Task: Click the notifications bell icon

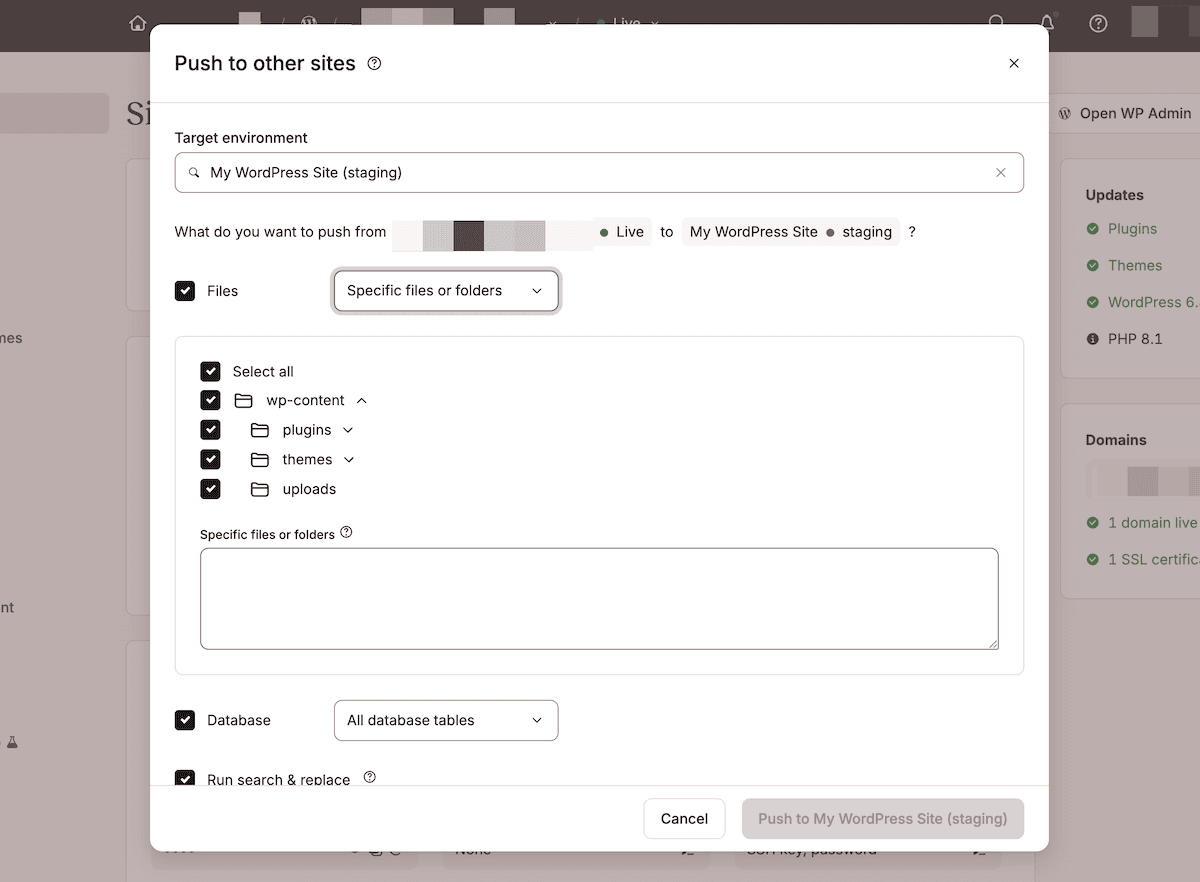Action: click(x=1045, y=23)
